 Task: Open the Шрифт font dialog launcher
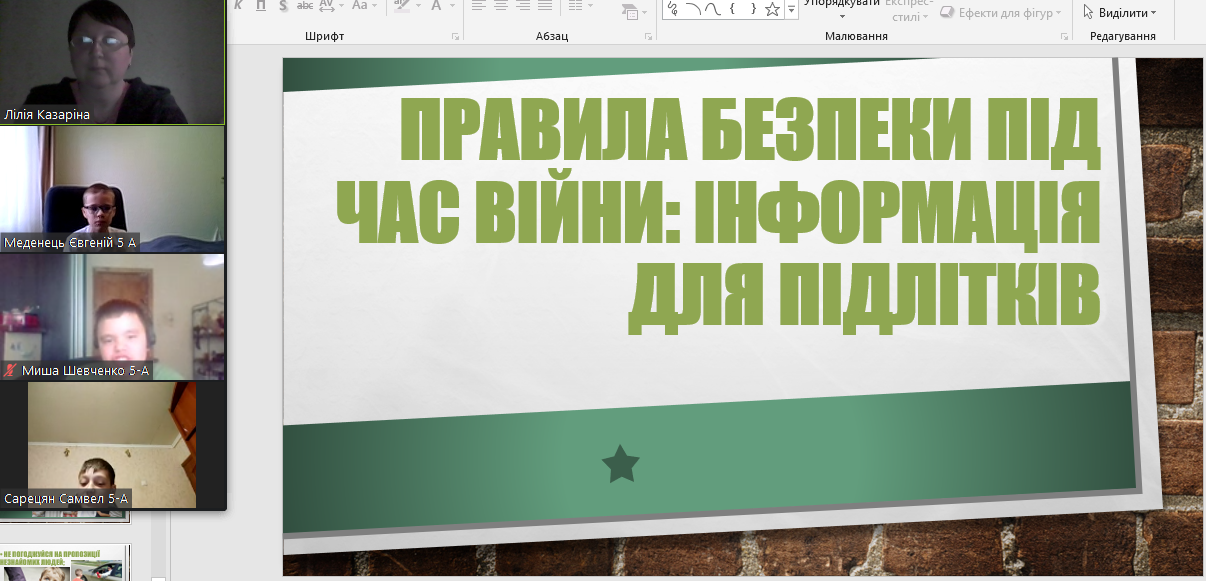point(455,37)
